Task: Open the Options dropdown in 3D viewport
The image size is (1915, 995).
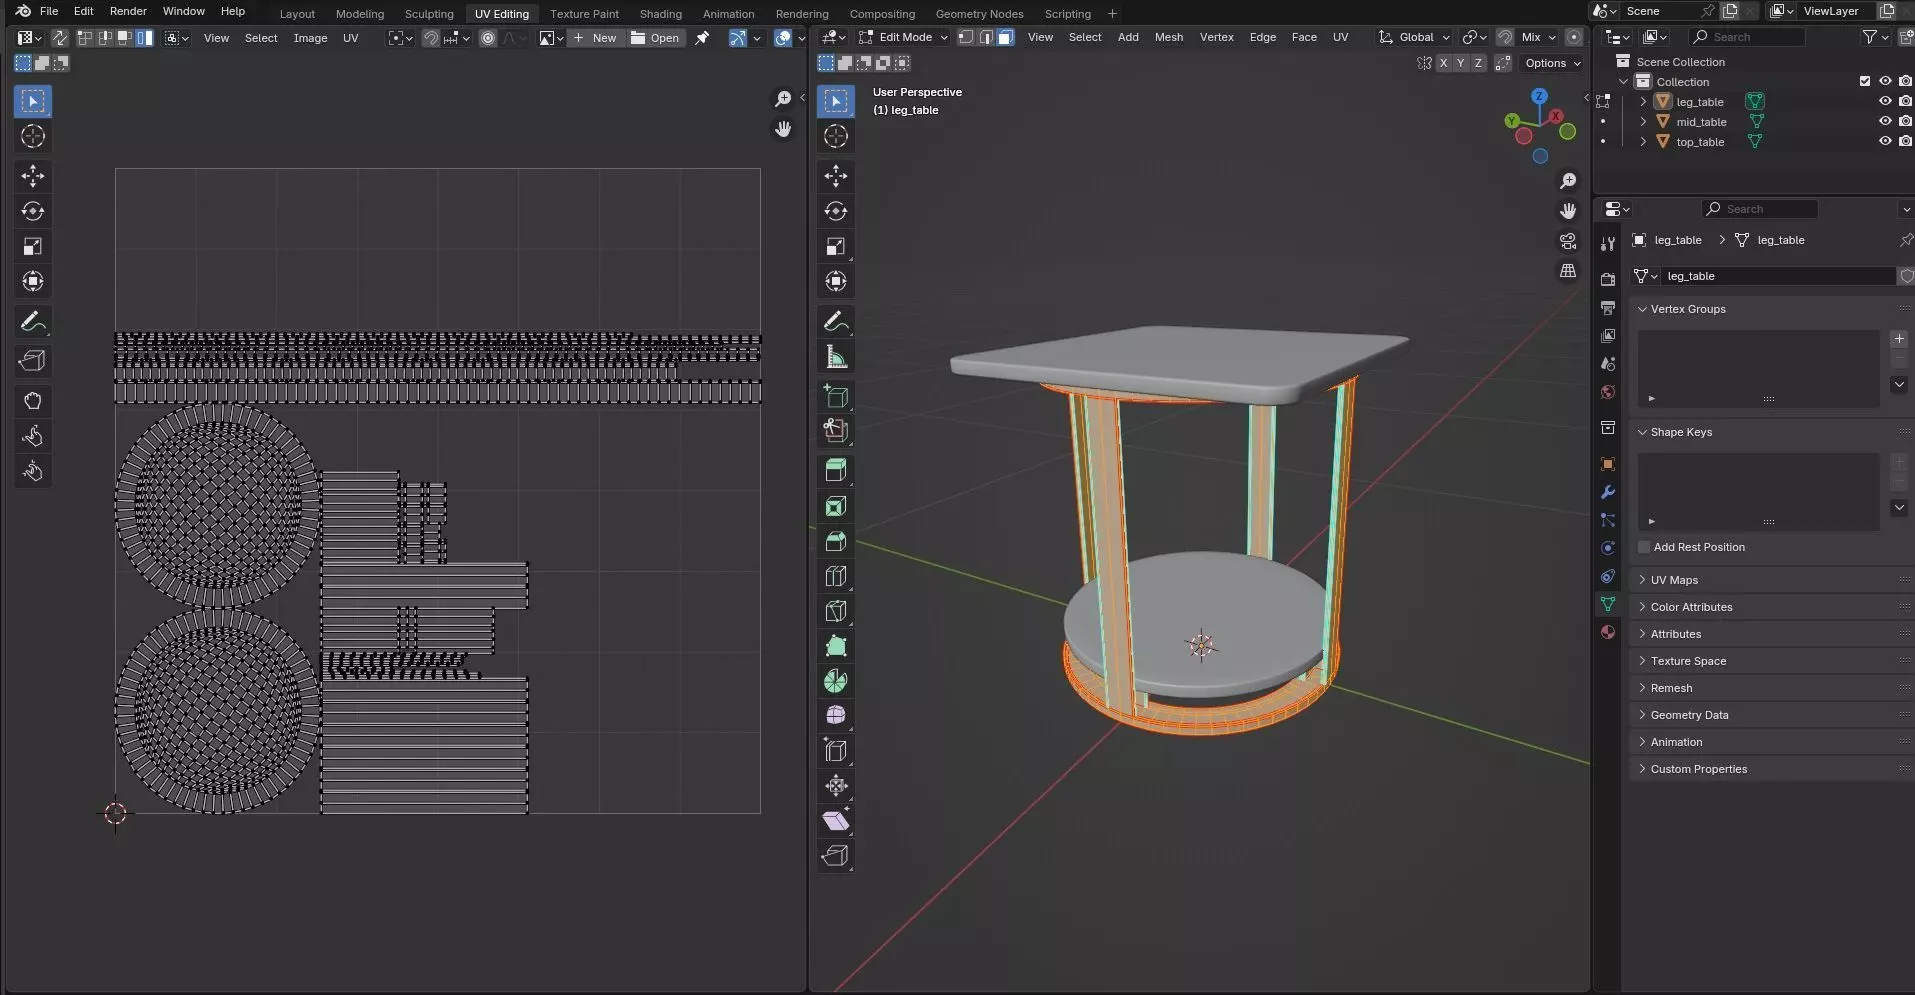Action: pyautogui.click(x=1553, y=63)
